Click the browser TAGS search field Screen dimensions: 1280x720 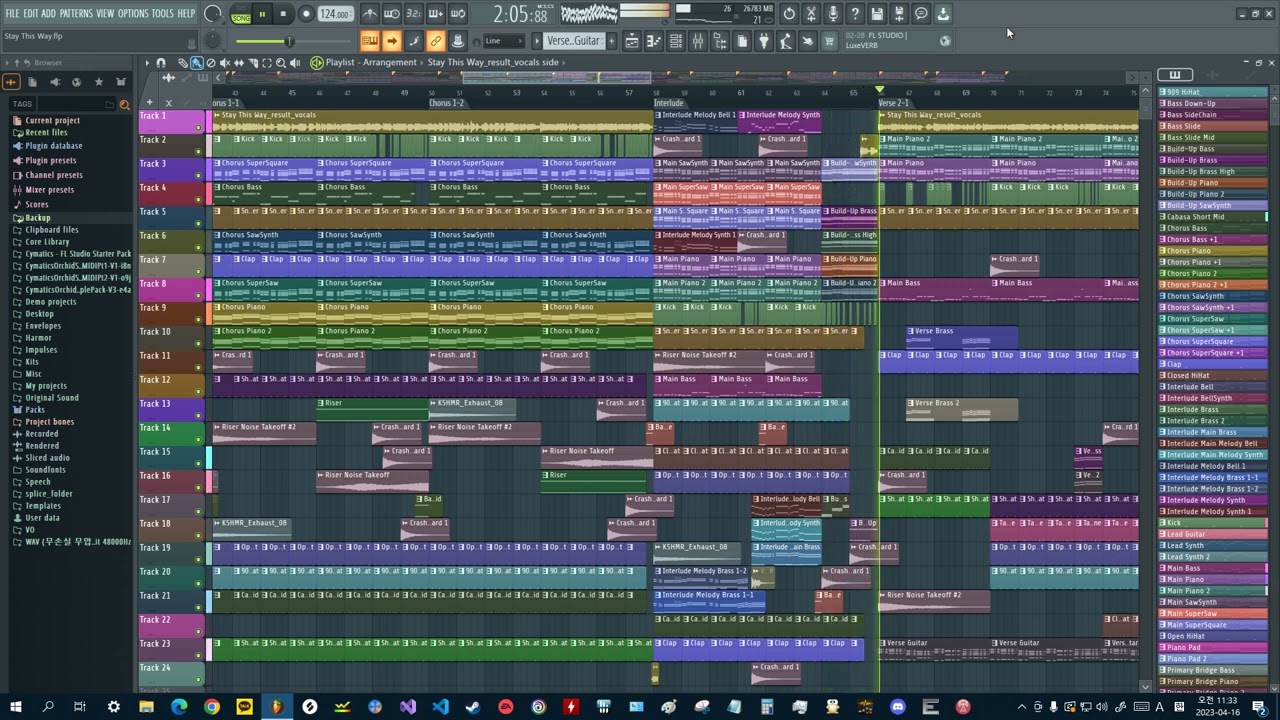[x=77, y=104]
